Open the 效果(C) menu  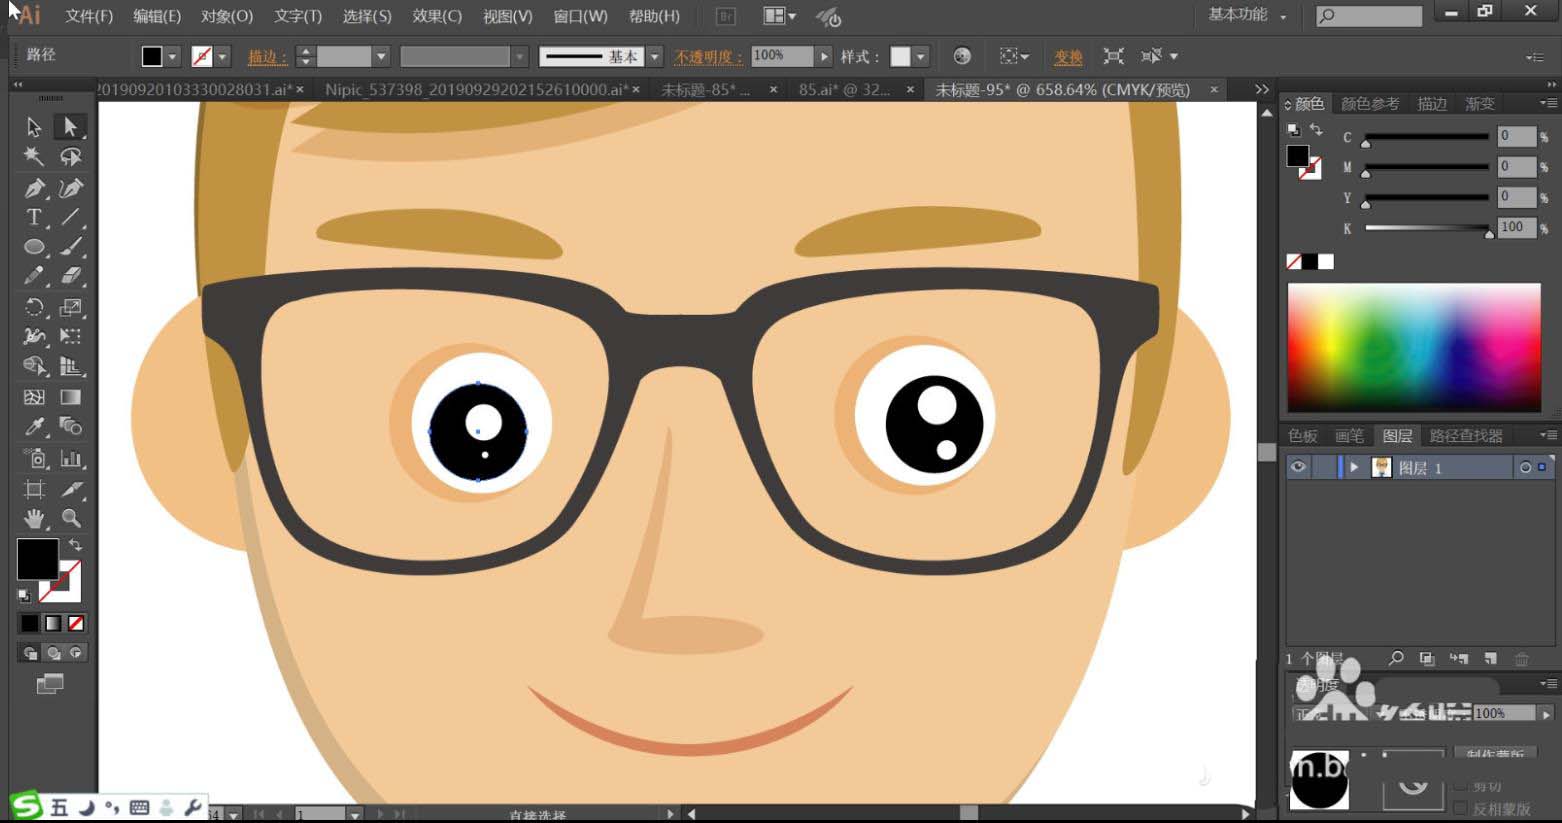437,16
